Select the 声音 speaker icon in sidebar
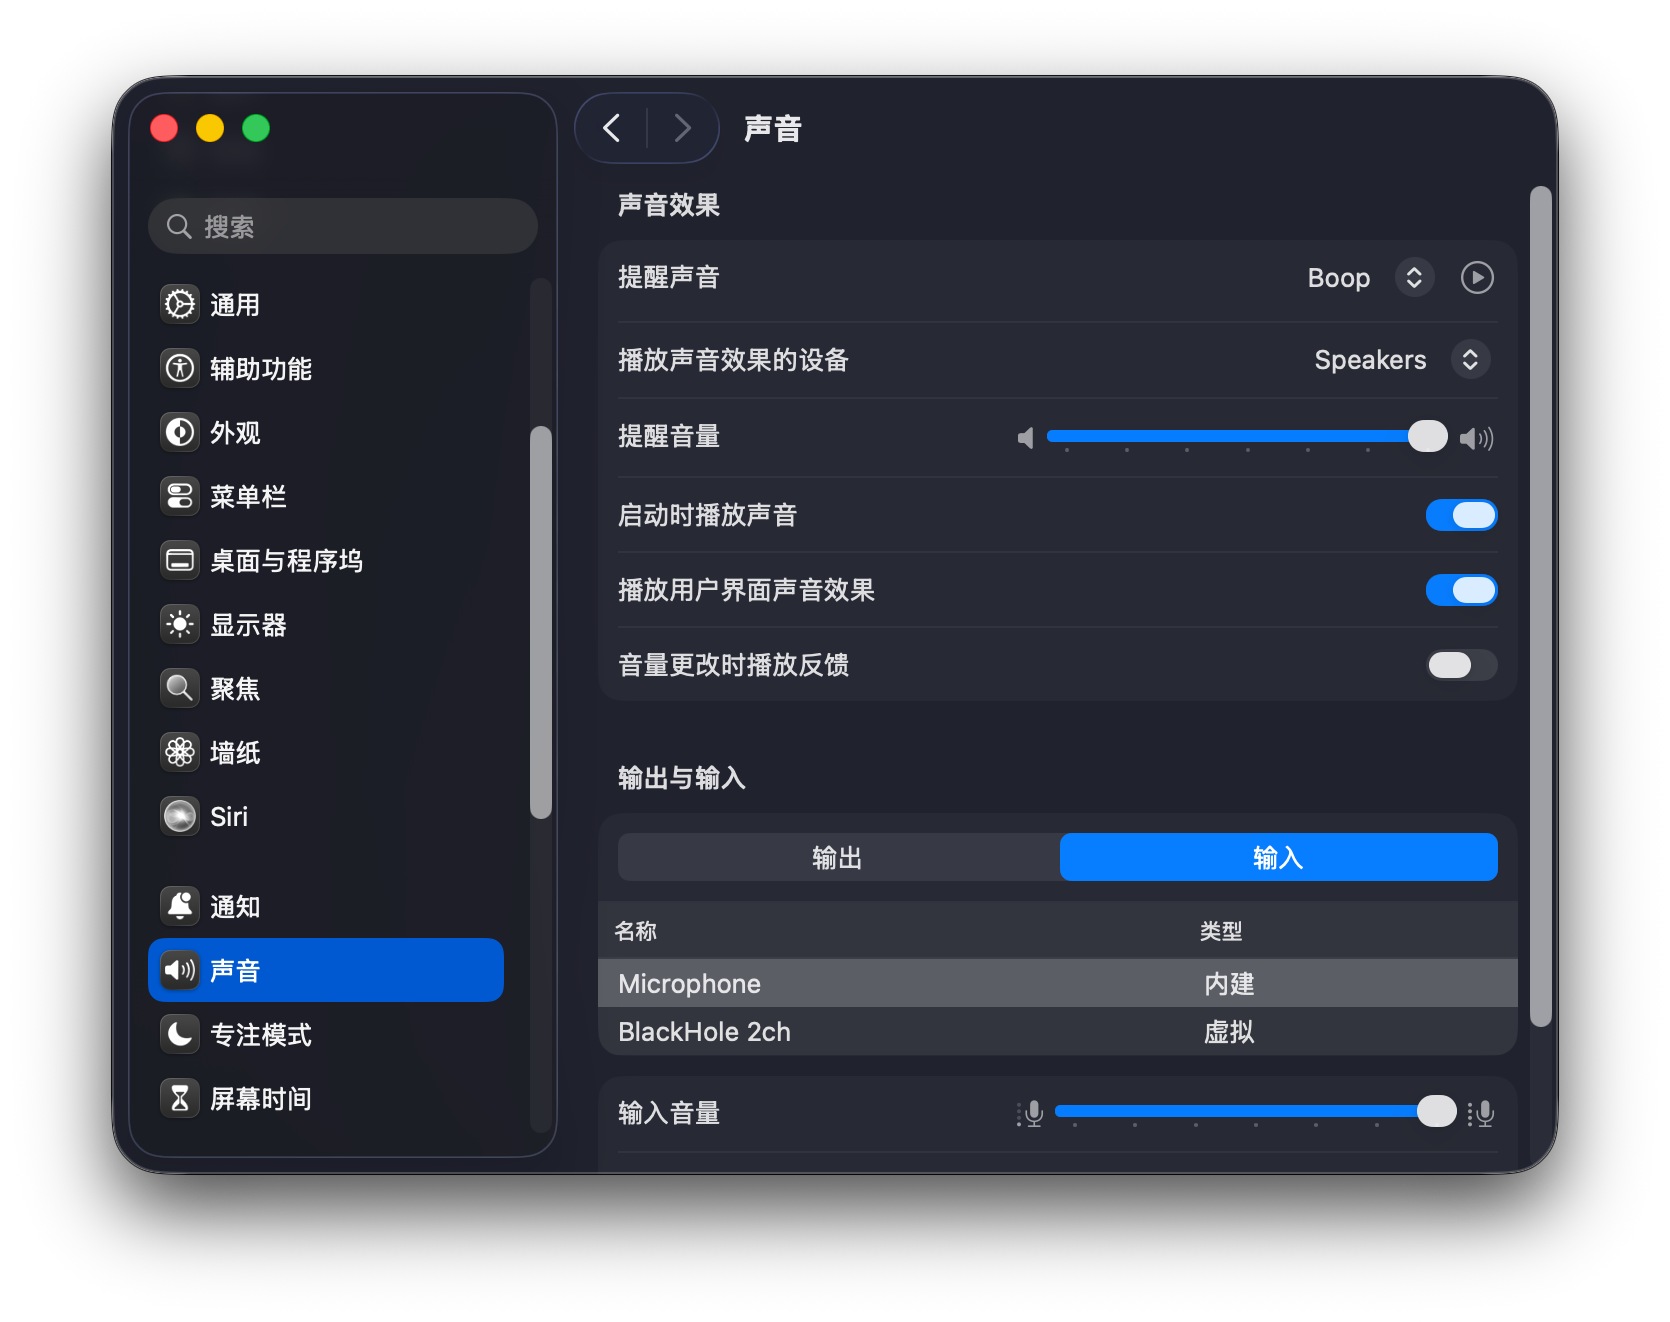The image size is (1670, 1322). coord(180,970)
